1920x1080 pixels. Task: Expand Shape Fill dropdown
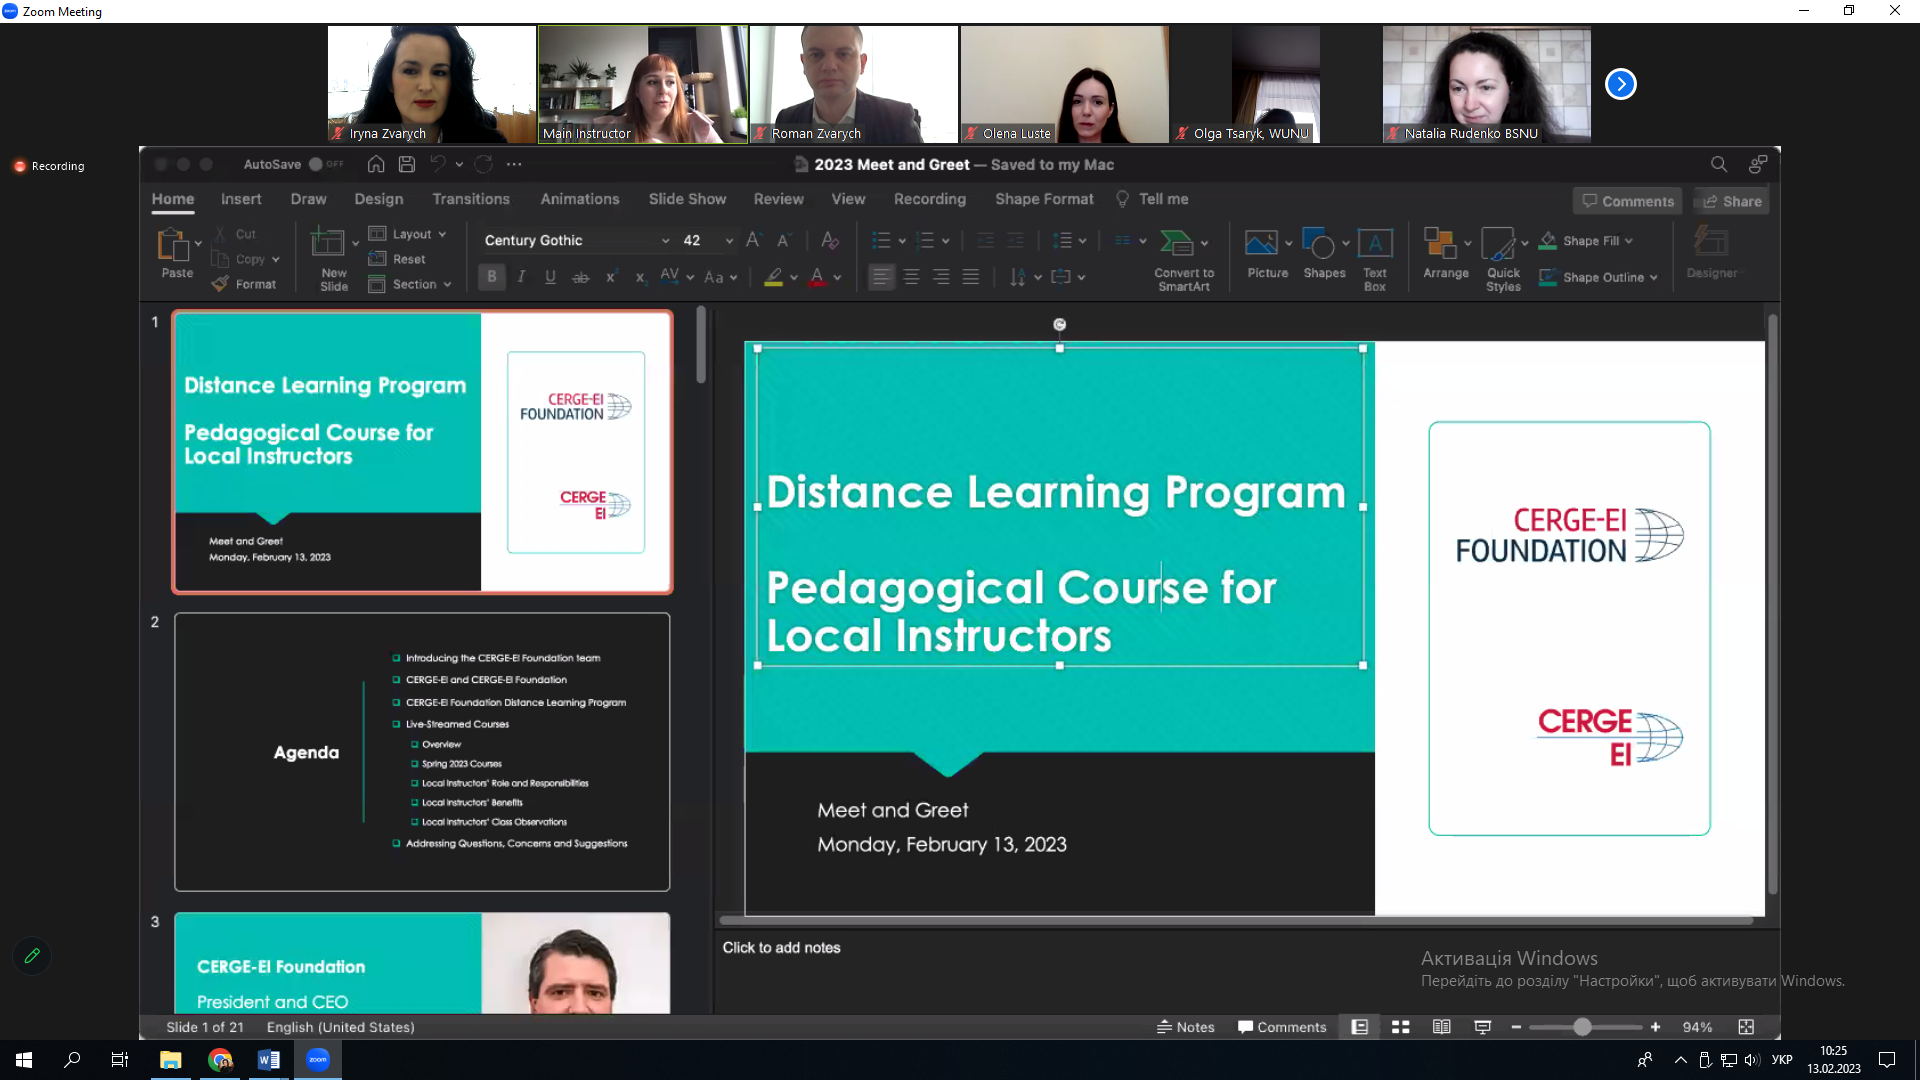click(1629, 241)
